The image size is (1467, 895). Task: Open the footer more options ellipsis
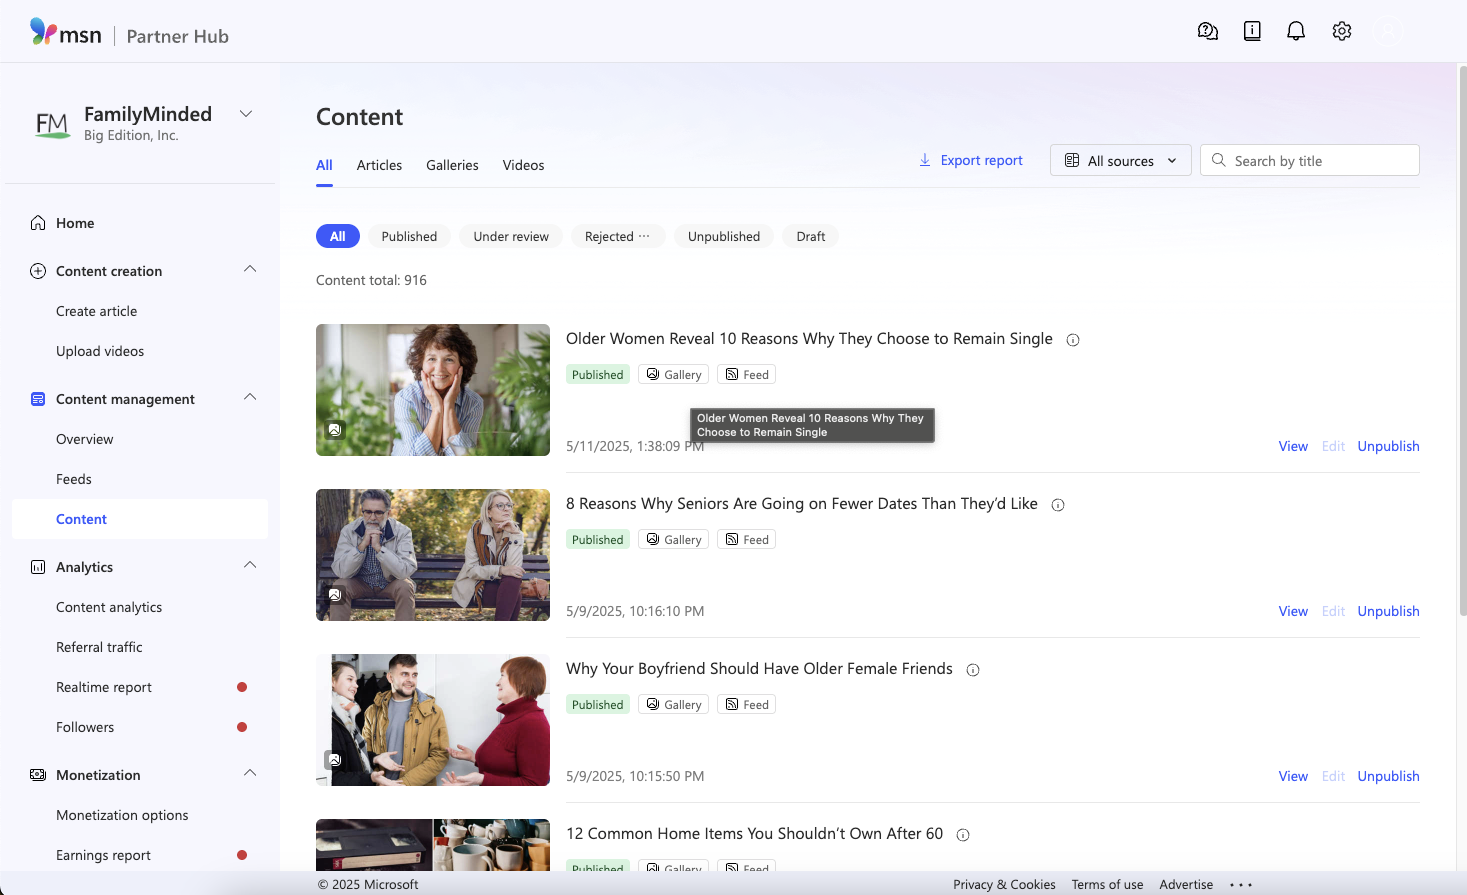click(x=1241, y=884)
